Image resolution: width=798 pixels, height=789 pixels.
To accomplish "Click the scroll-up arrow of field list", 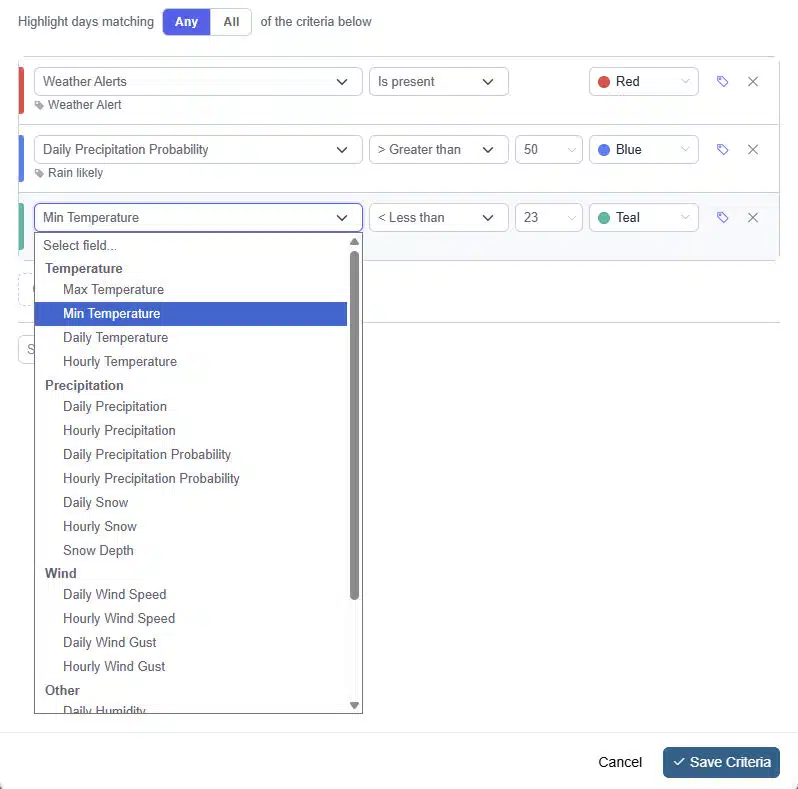I will (x=354, y=242).
